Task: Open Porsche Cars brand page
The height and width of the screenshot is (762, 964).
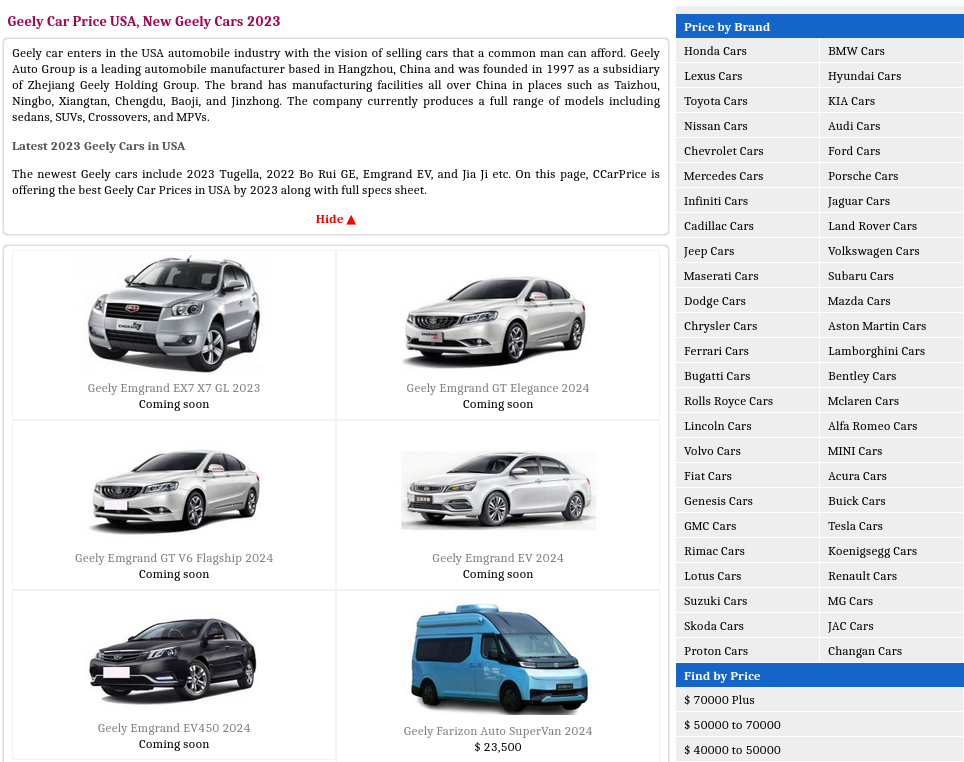Action: coord(863,176)
